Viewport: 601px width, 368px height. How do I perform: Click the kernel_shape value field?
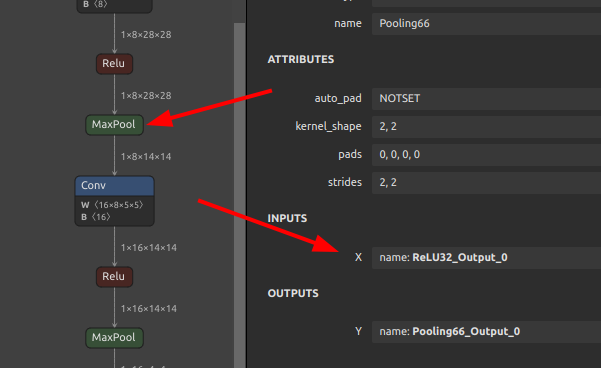(x=486, y=126)
